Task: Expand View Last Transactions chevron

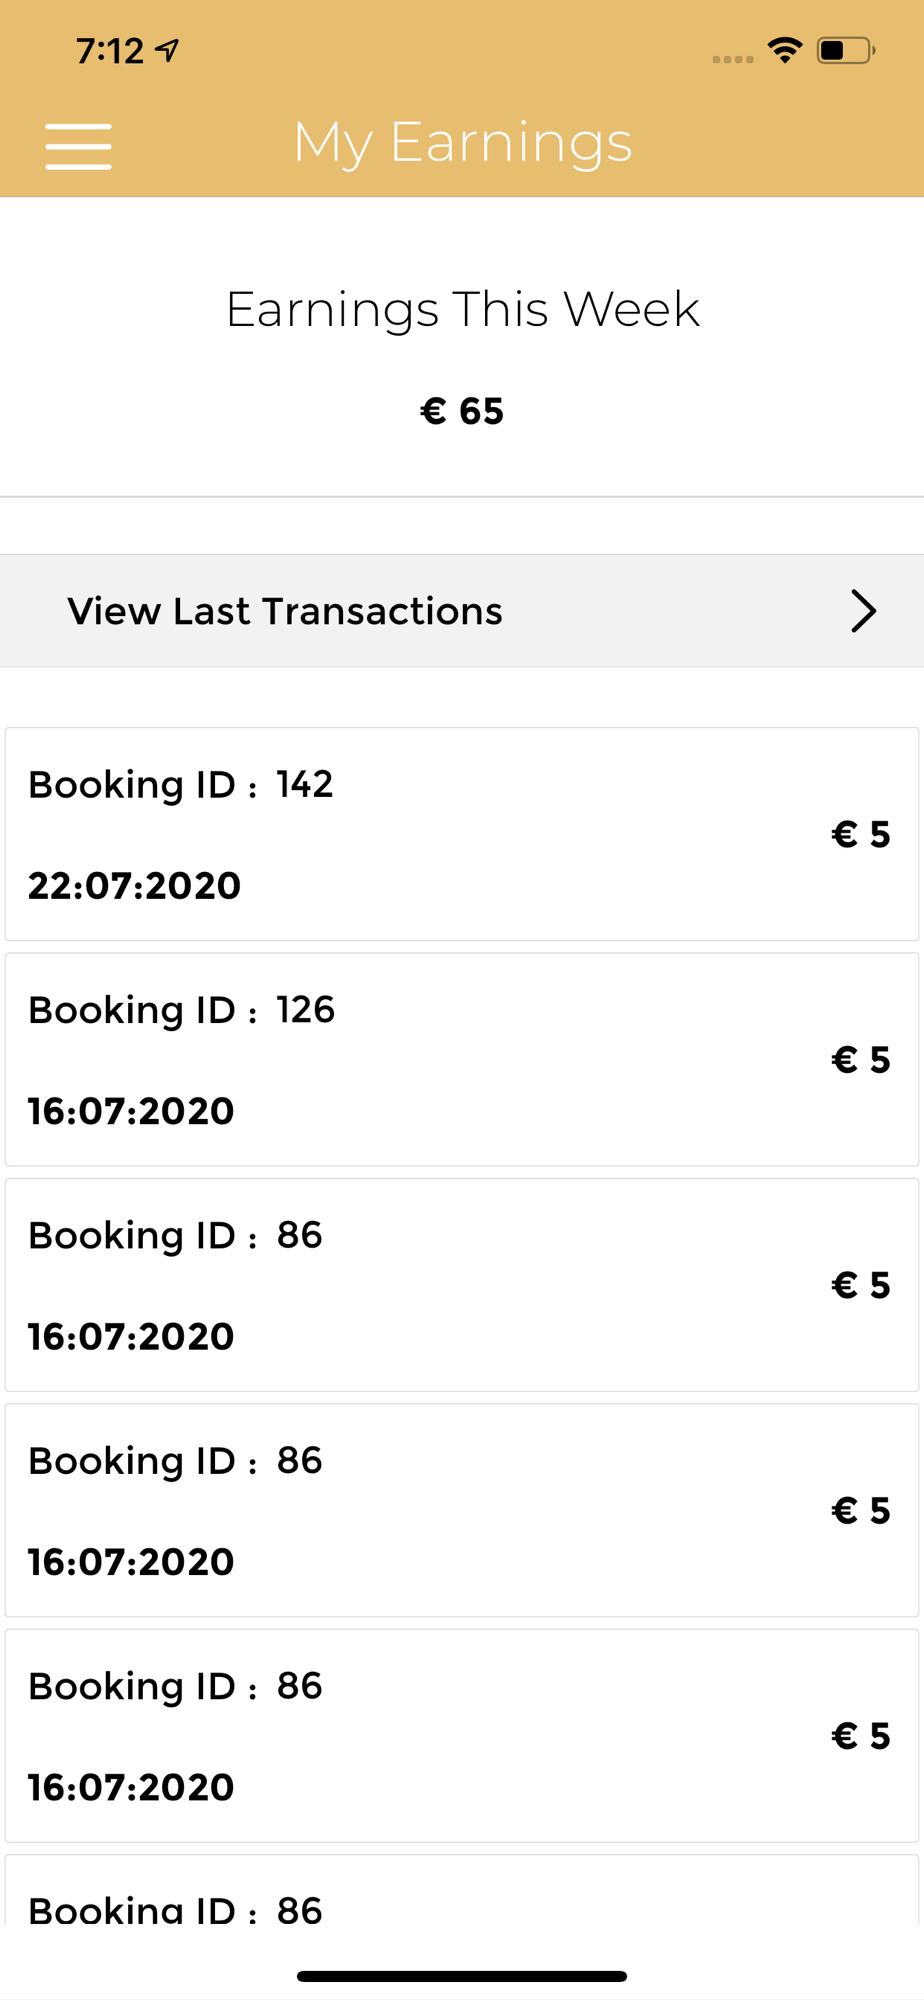Action: [x=863, y=611]
